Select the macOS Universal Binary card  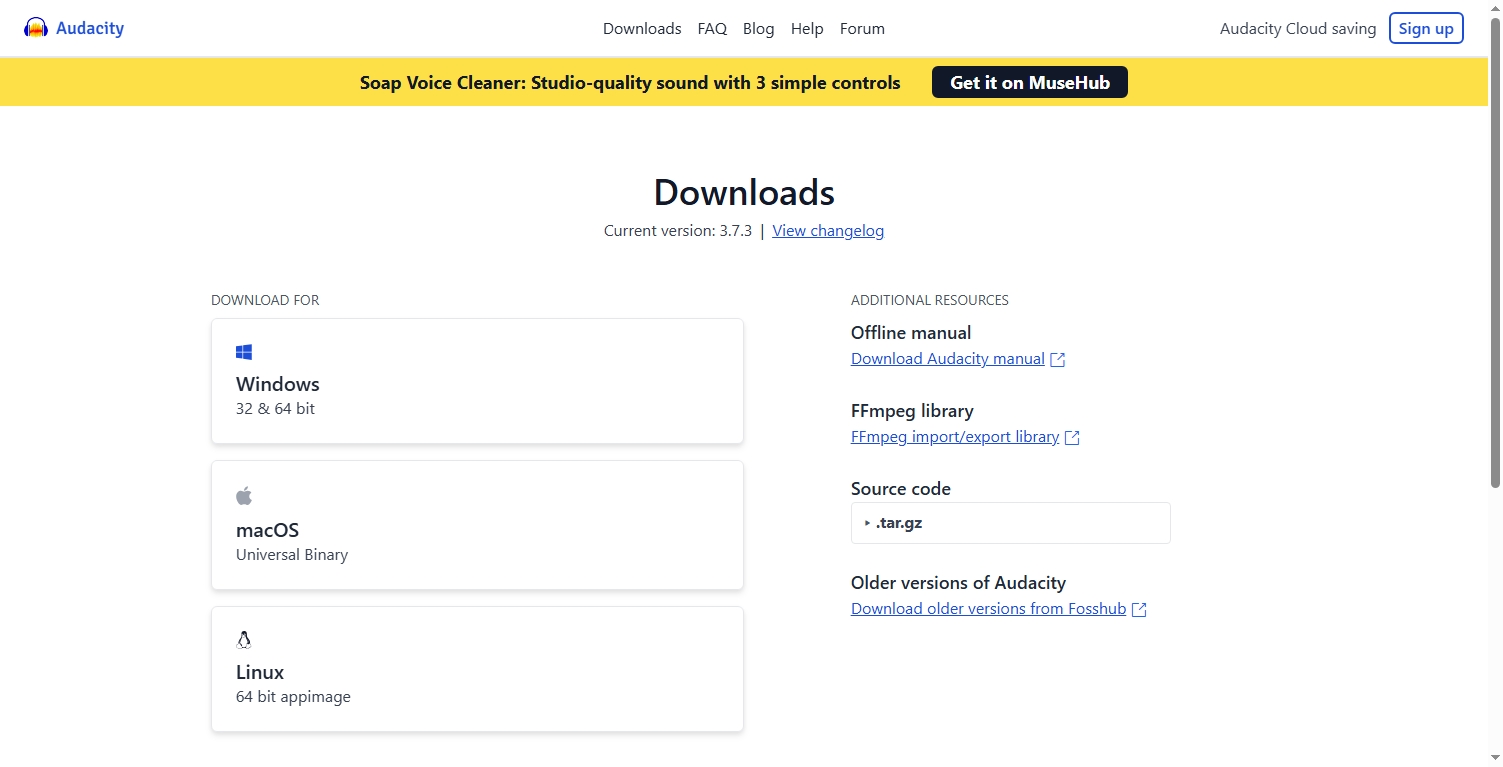(477, 525)
